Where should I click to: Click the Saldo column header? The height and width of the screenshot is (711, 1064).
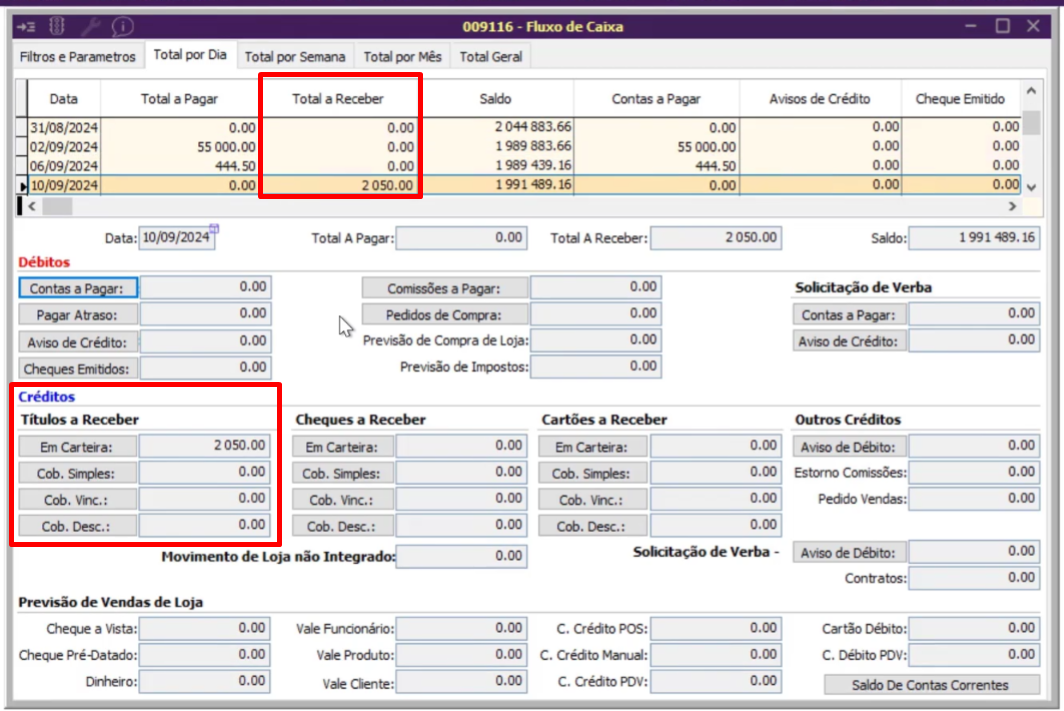coord(495,99)
